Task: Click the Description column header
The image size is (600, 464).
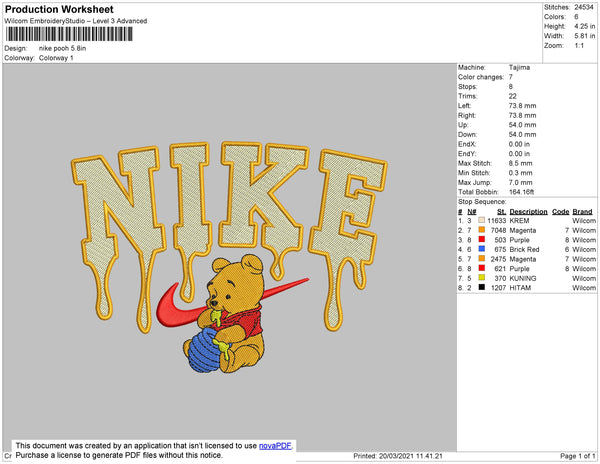Action: [x=528, y=211]
